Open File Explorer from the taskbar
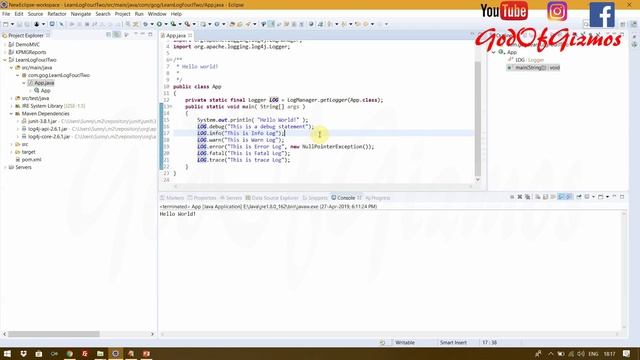The width and height of the screenshot is (640, 360). tap(100, 354)
